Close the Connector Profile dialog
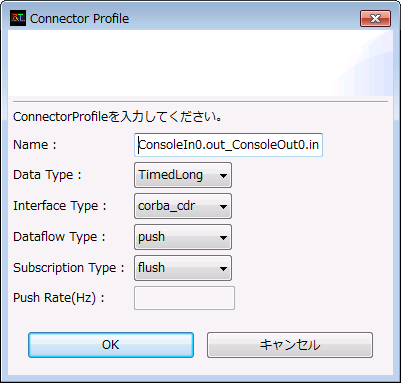Image resolution: width=401 pixels, height=383 pixels. (375, 18)
